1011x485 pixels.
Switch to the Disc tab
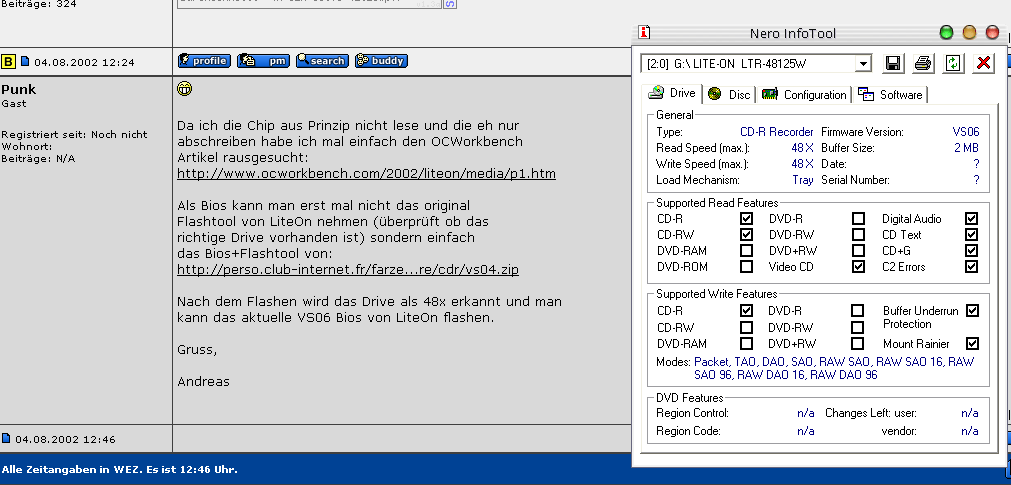(729, 95)
